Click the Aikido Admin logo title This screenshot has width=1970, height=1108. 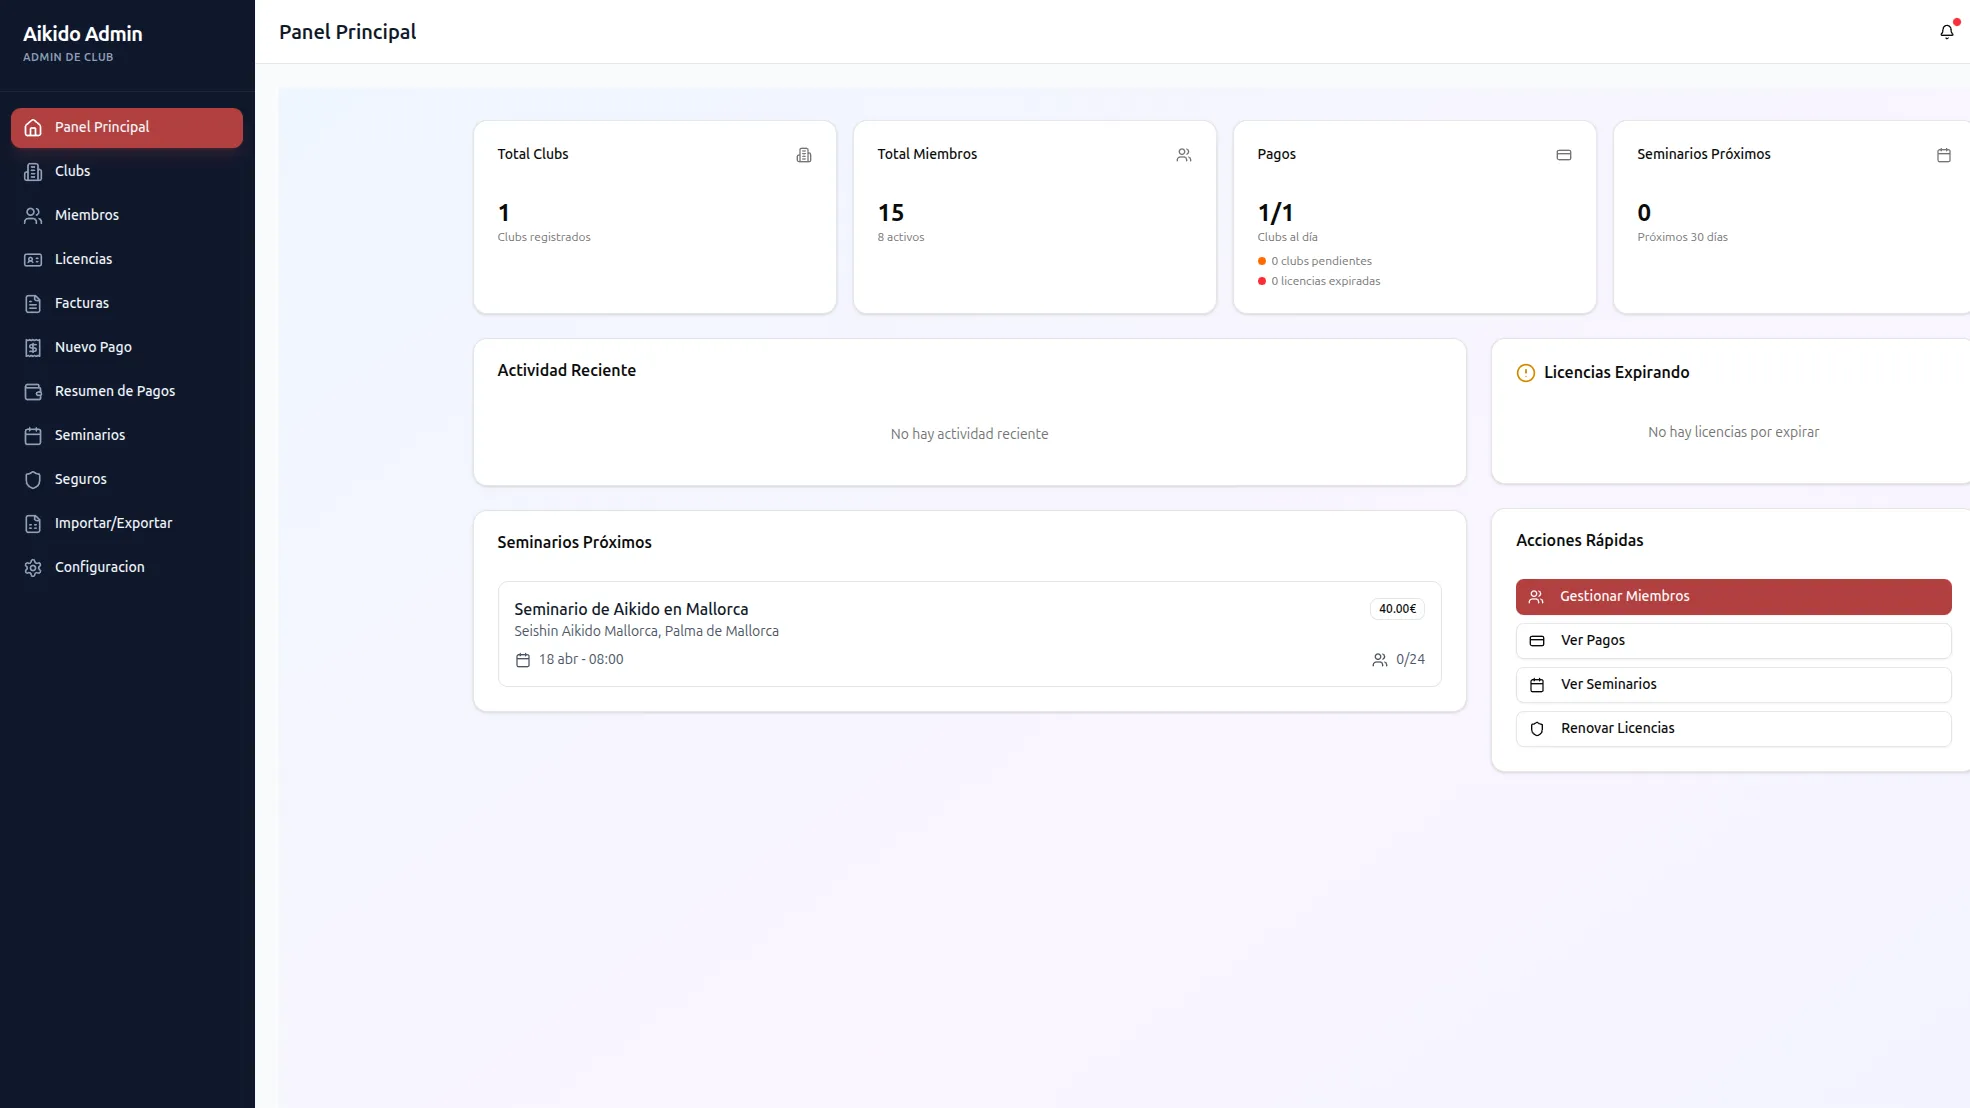[x=83, y=34]
